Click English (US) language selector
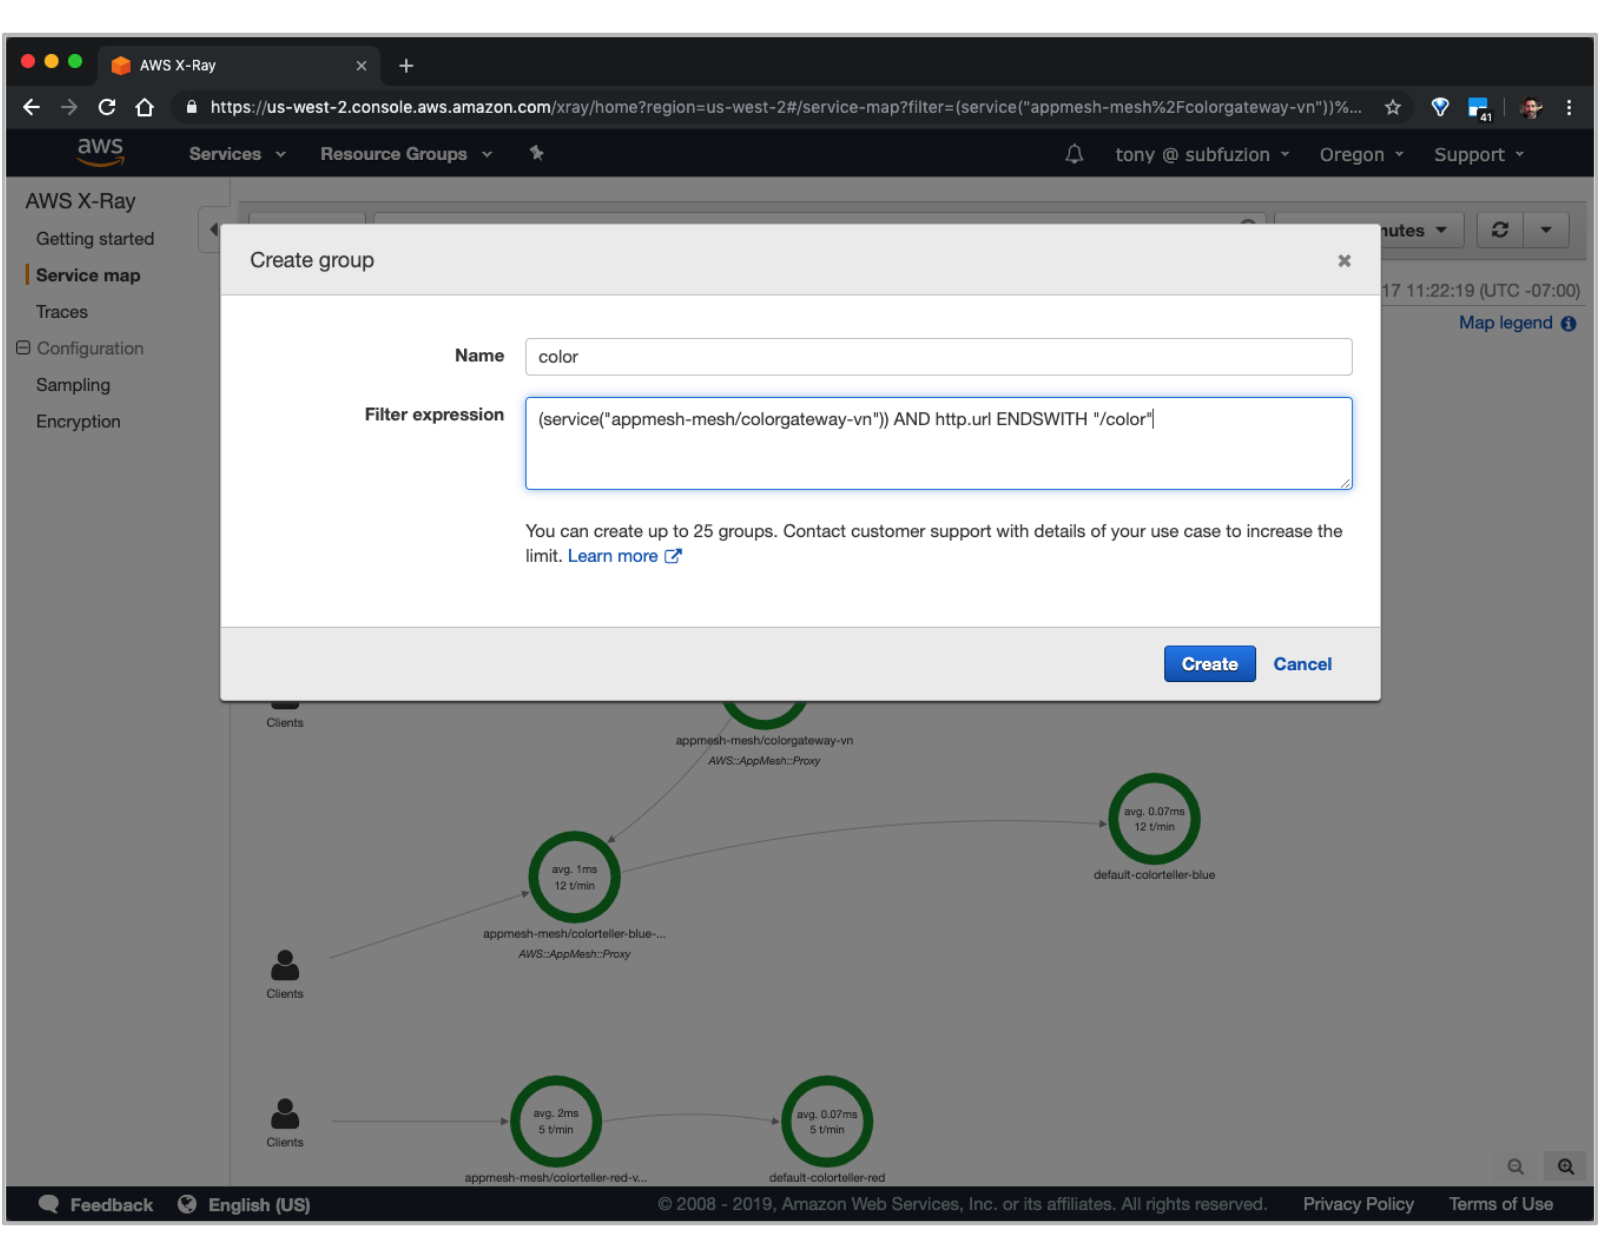Image resolution: width=1600 pixels, height=1258 pixels. (x=259, y=1205)
